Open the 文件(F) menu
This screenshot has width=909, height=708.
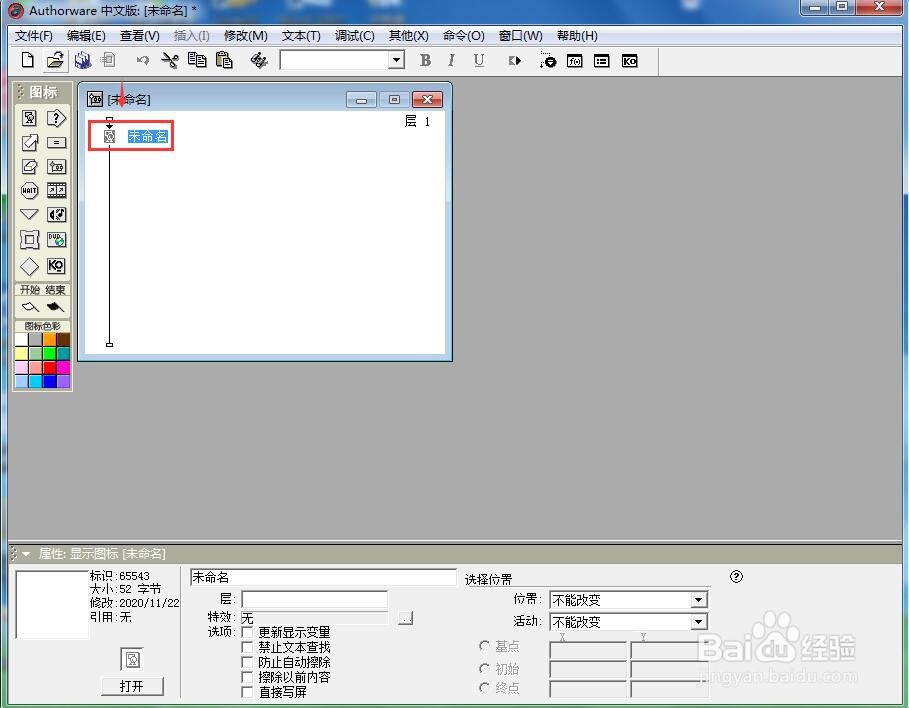click(34, 36)
